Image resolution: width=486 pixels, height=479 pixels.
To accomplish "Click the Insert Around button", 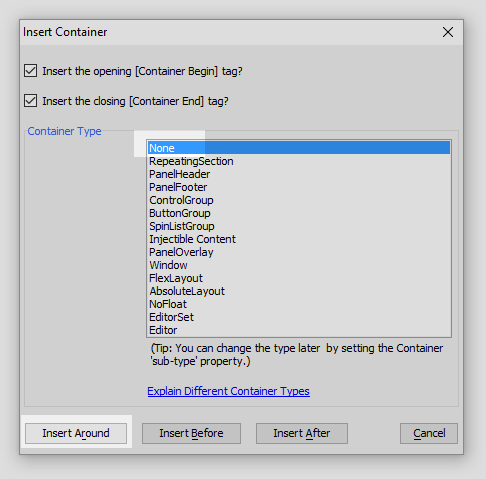I will (76, 433).
